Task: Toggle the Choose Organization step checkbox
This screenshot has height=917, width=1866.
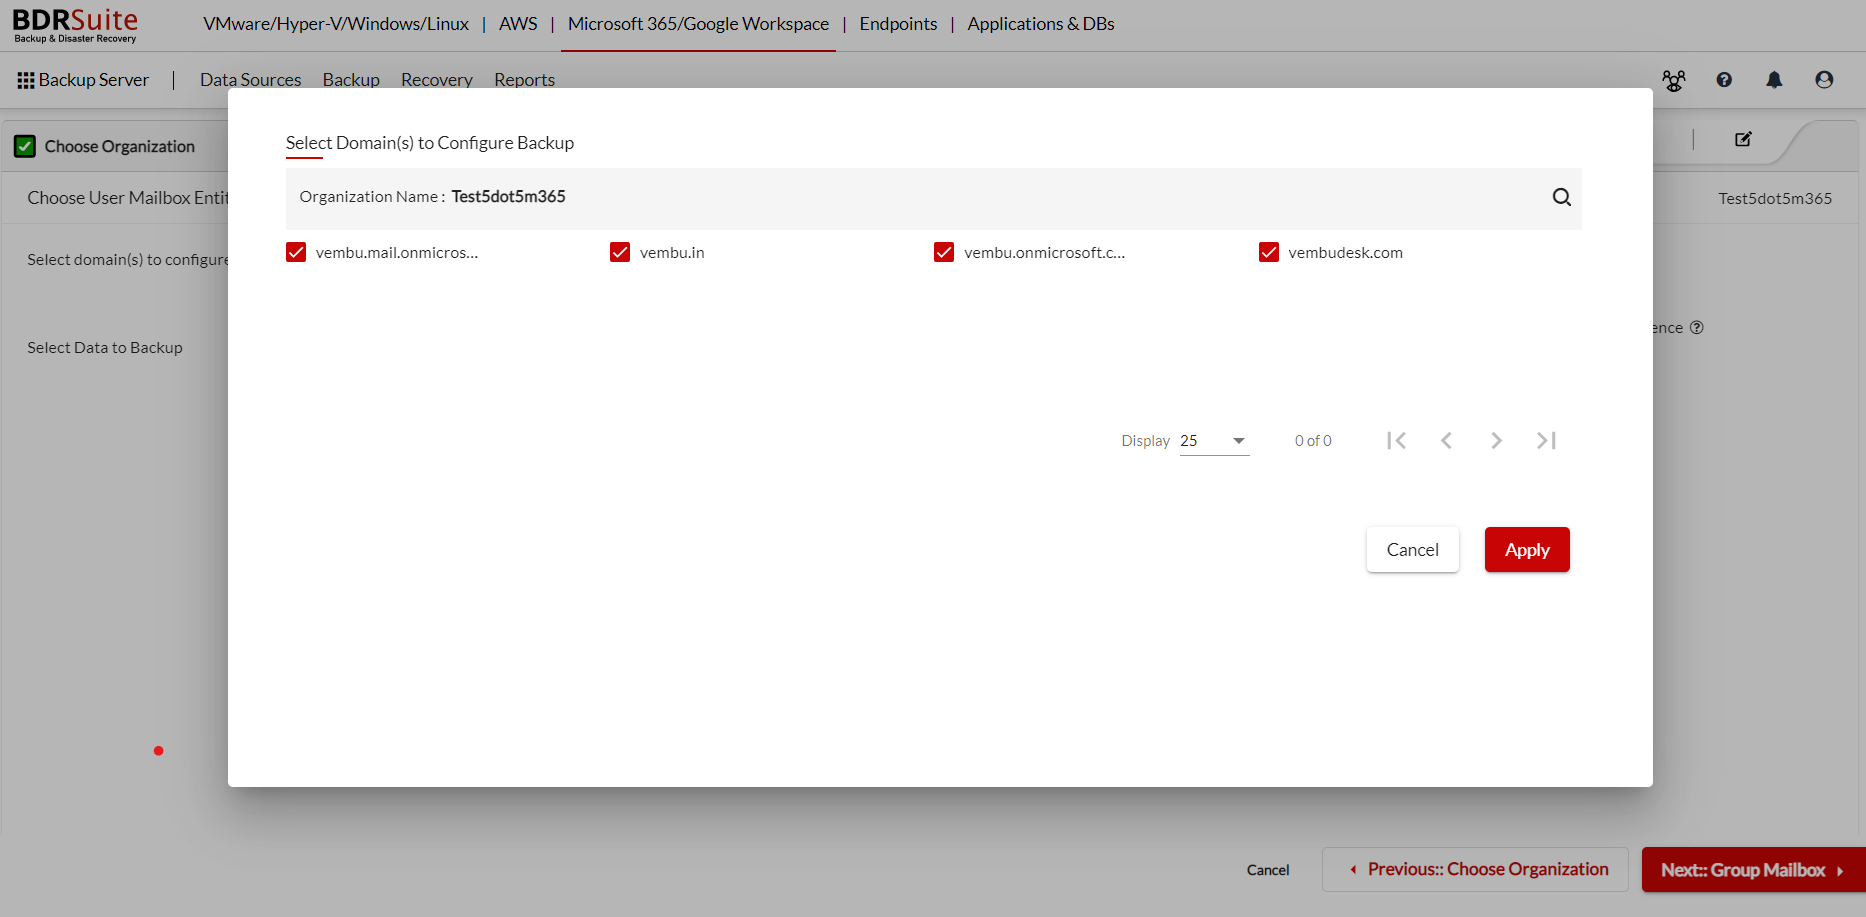Action: coord(25,146)
